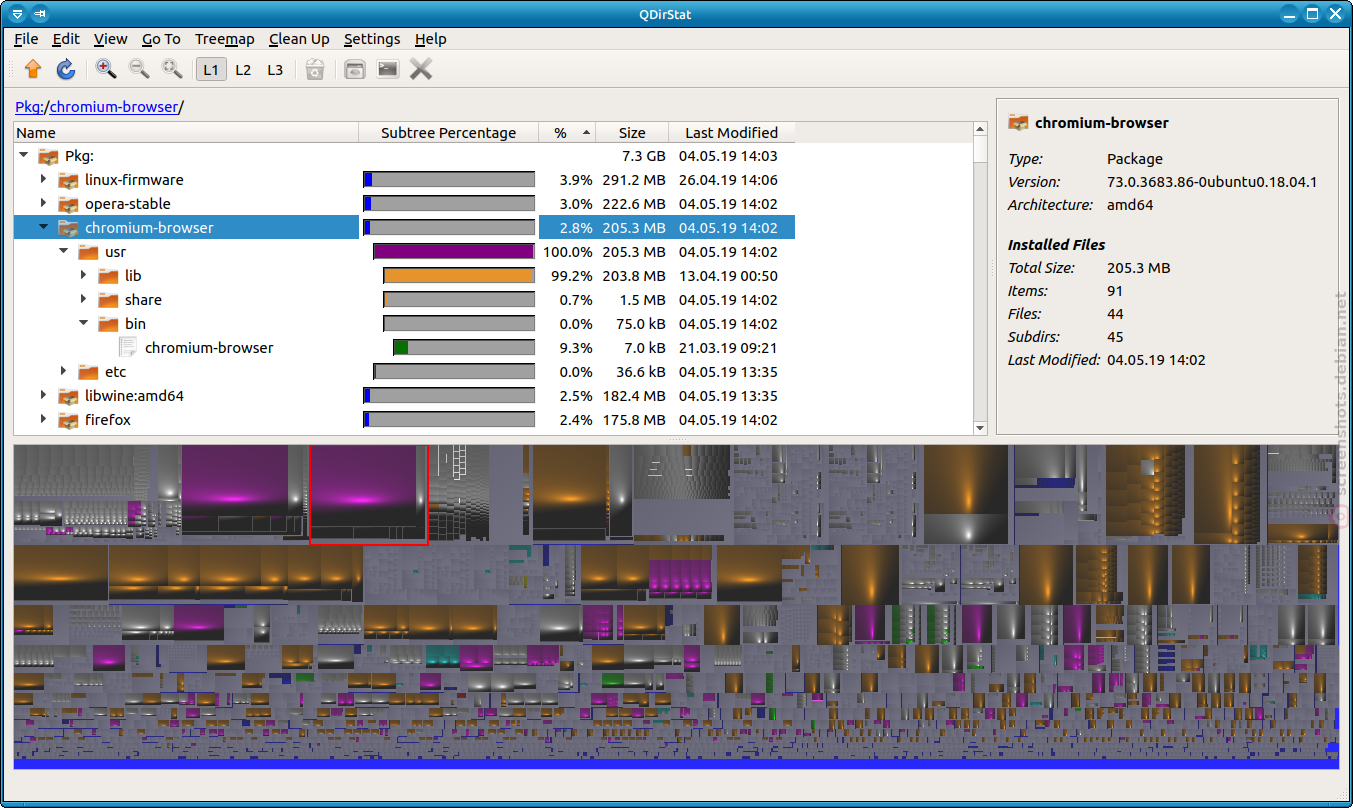Viewport: 1353px width, 808px height.
Task: Click the Pkg: root package icon
Action: 48,156
